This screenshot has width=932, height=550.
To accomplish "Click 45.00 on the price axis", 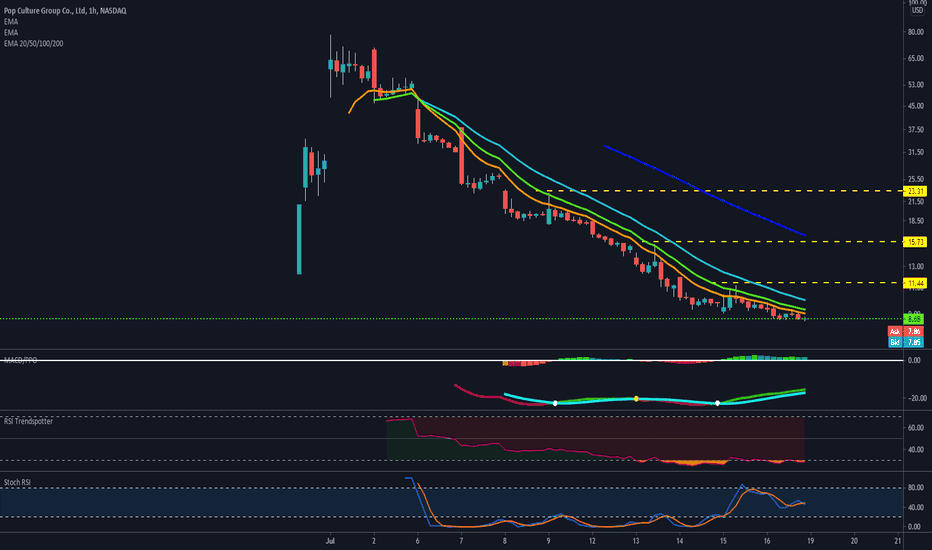I will pos(915,106).
